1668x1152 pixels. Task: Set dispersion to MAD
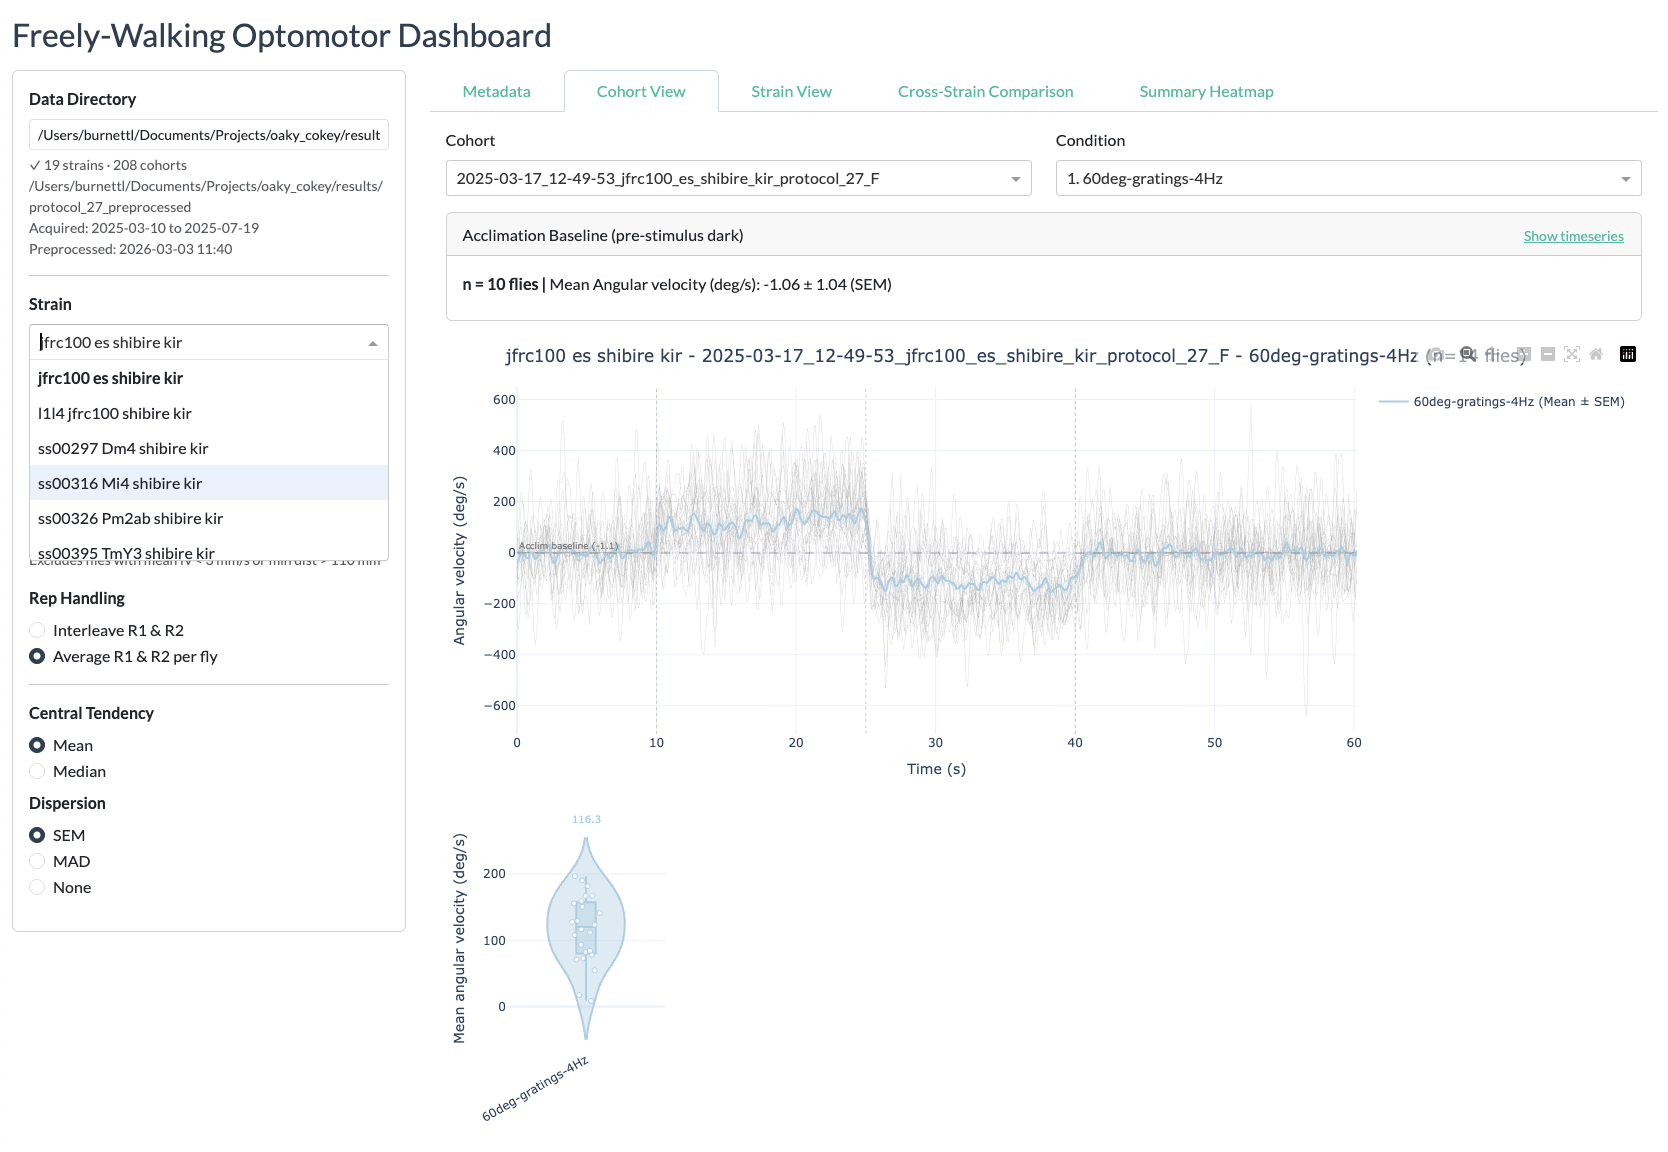point(37,861)
